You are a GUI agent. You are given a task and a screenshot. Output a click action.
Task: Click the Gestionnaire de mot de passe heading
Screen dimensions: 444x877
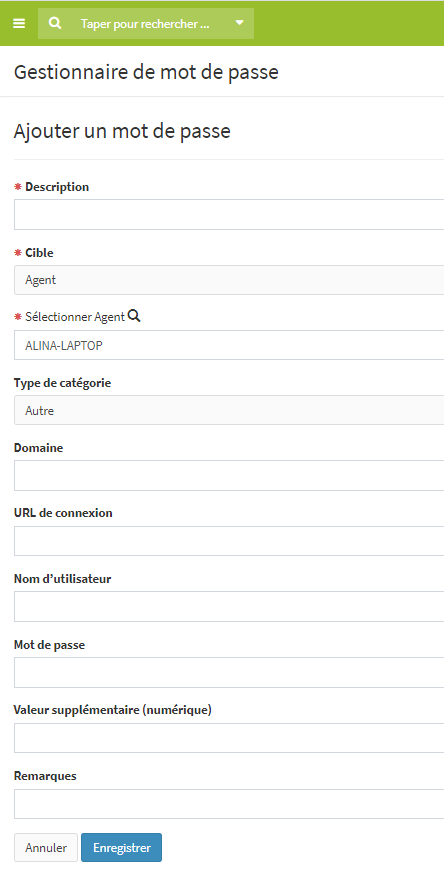(146, 72)
